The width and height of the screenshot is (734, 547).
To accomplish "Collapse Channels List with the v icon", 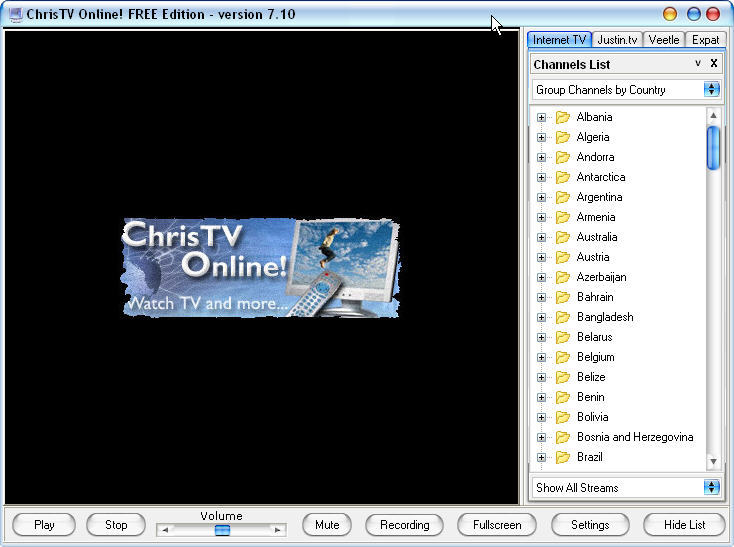I will click(698, 63).
